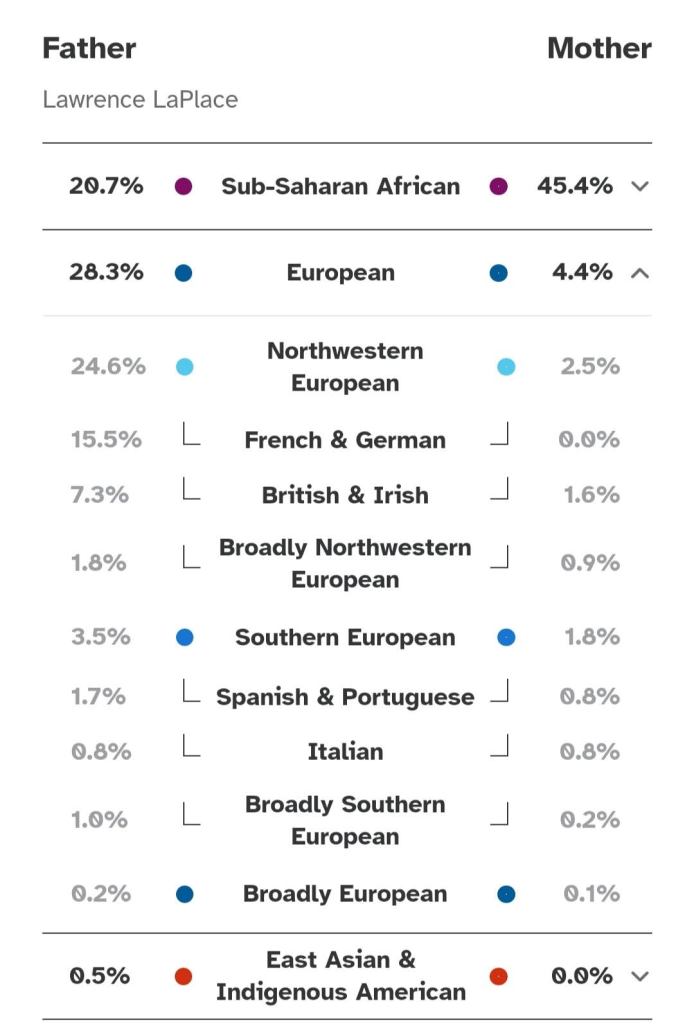Expand the Sub-Saharan African row chevron
694x1024 pixels.
click(x=641, y=186)
